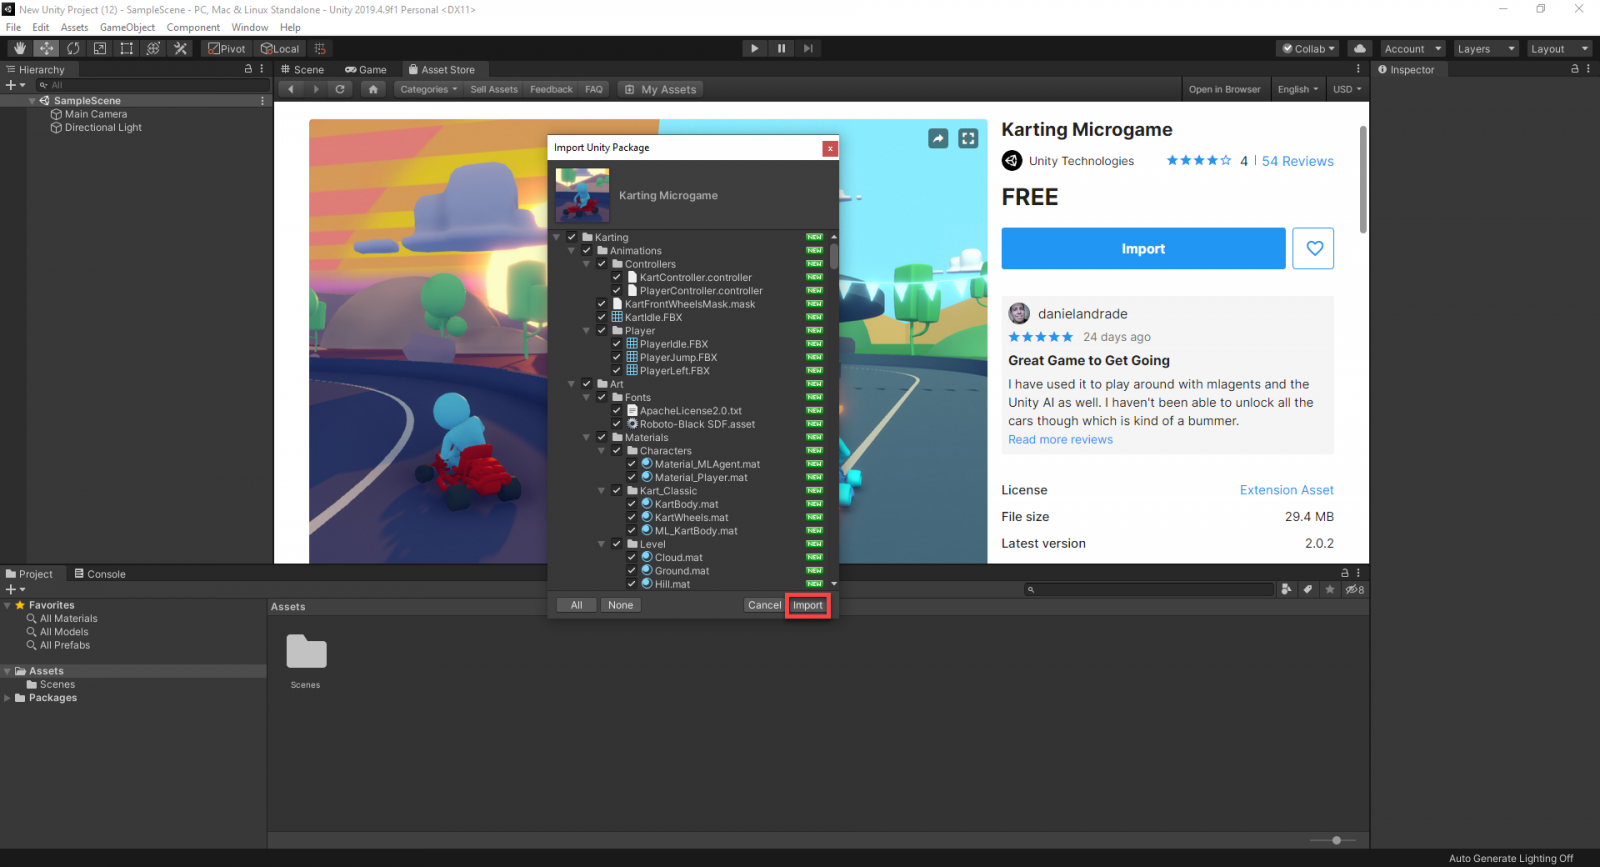
Task: Go back in Asset Store
Action: point(291,89)
